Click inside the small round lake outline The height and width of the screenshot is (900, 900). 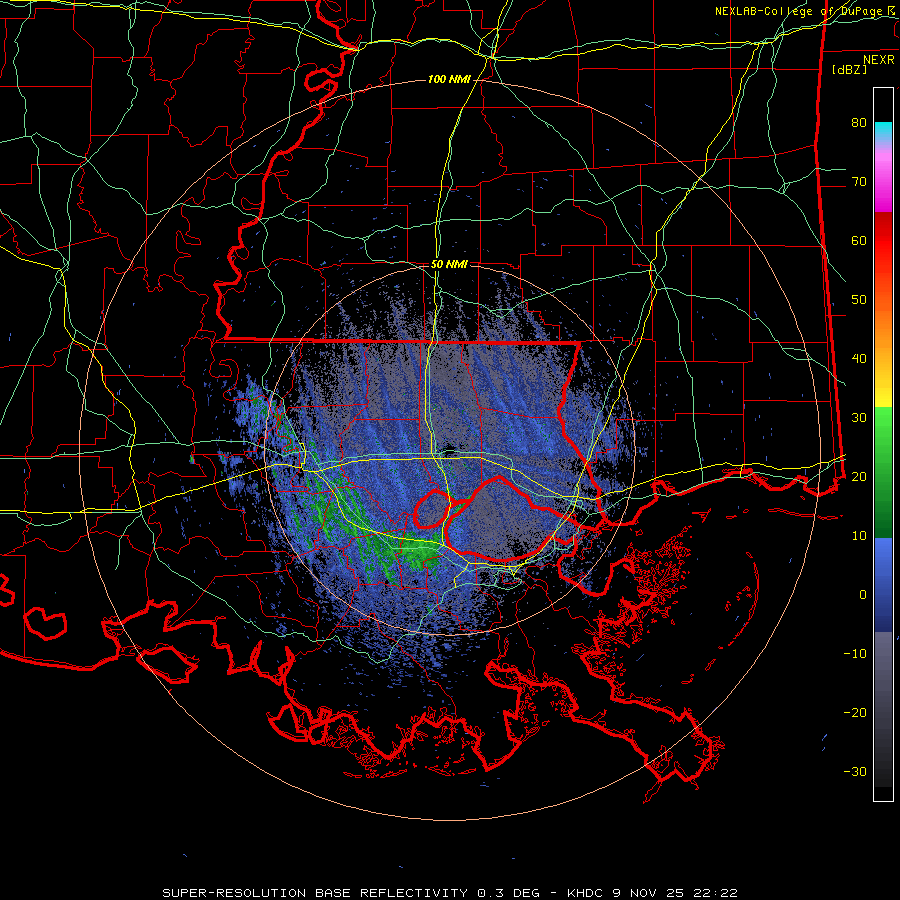pos(432,509)
